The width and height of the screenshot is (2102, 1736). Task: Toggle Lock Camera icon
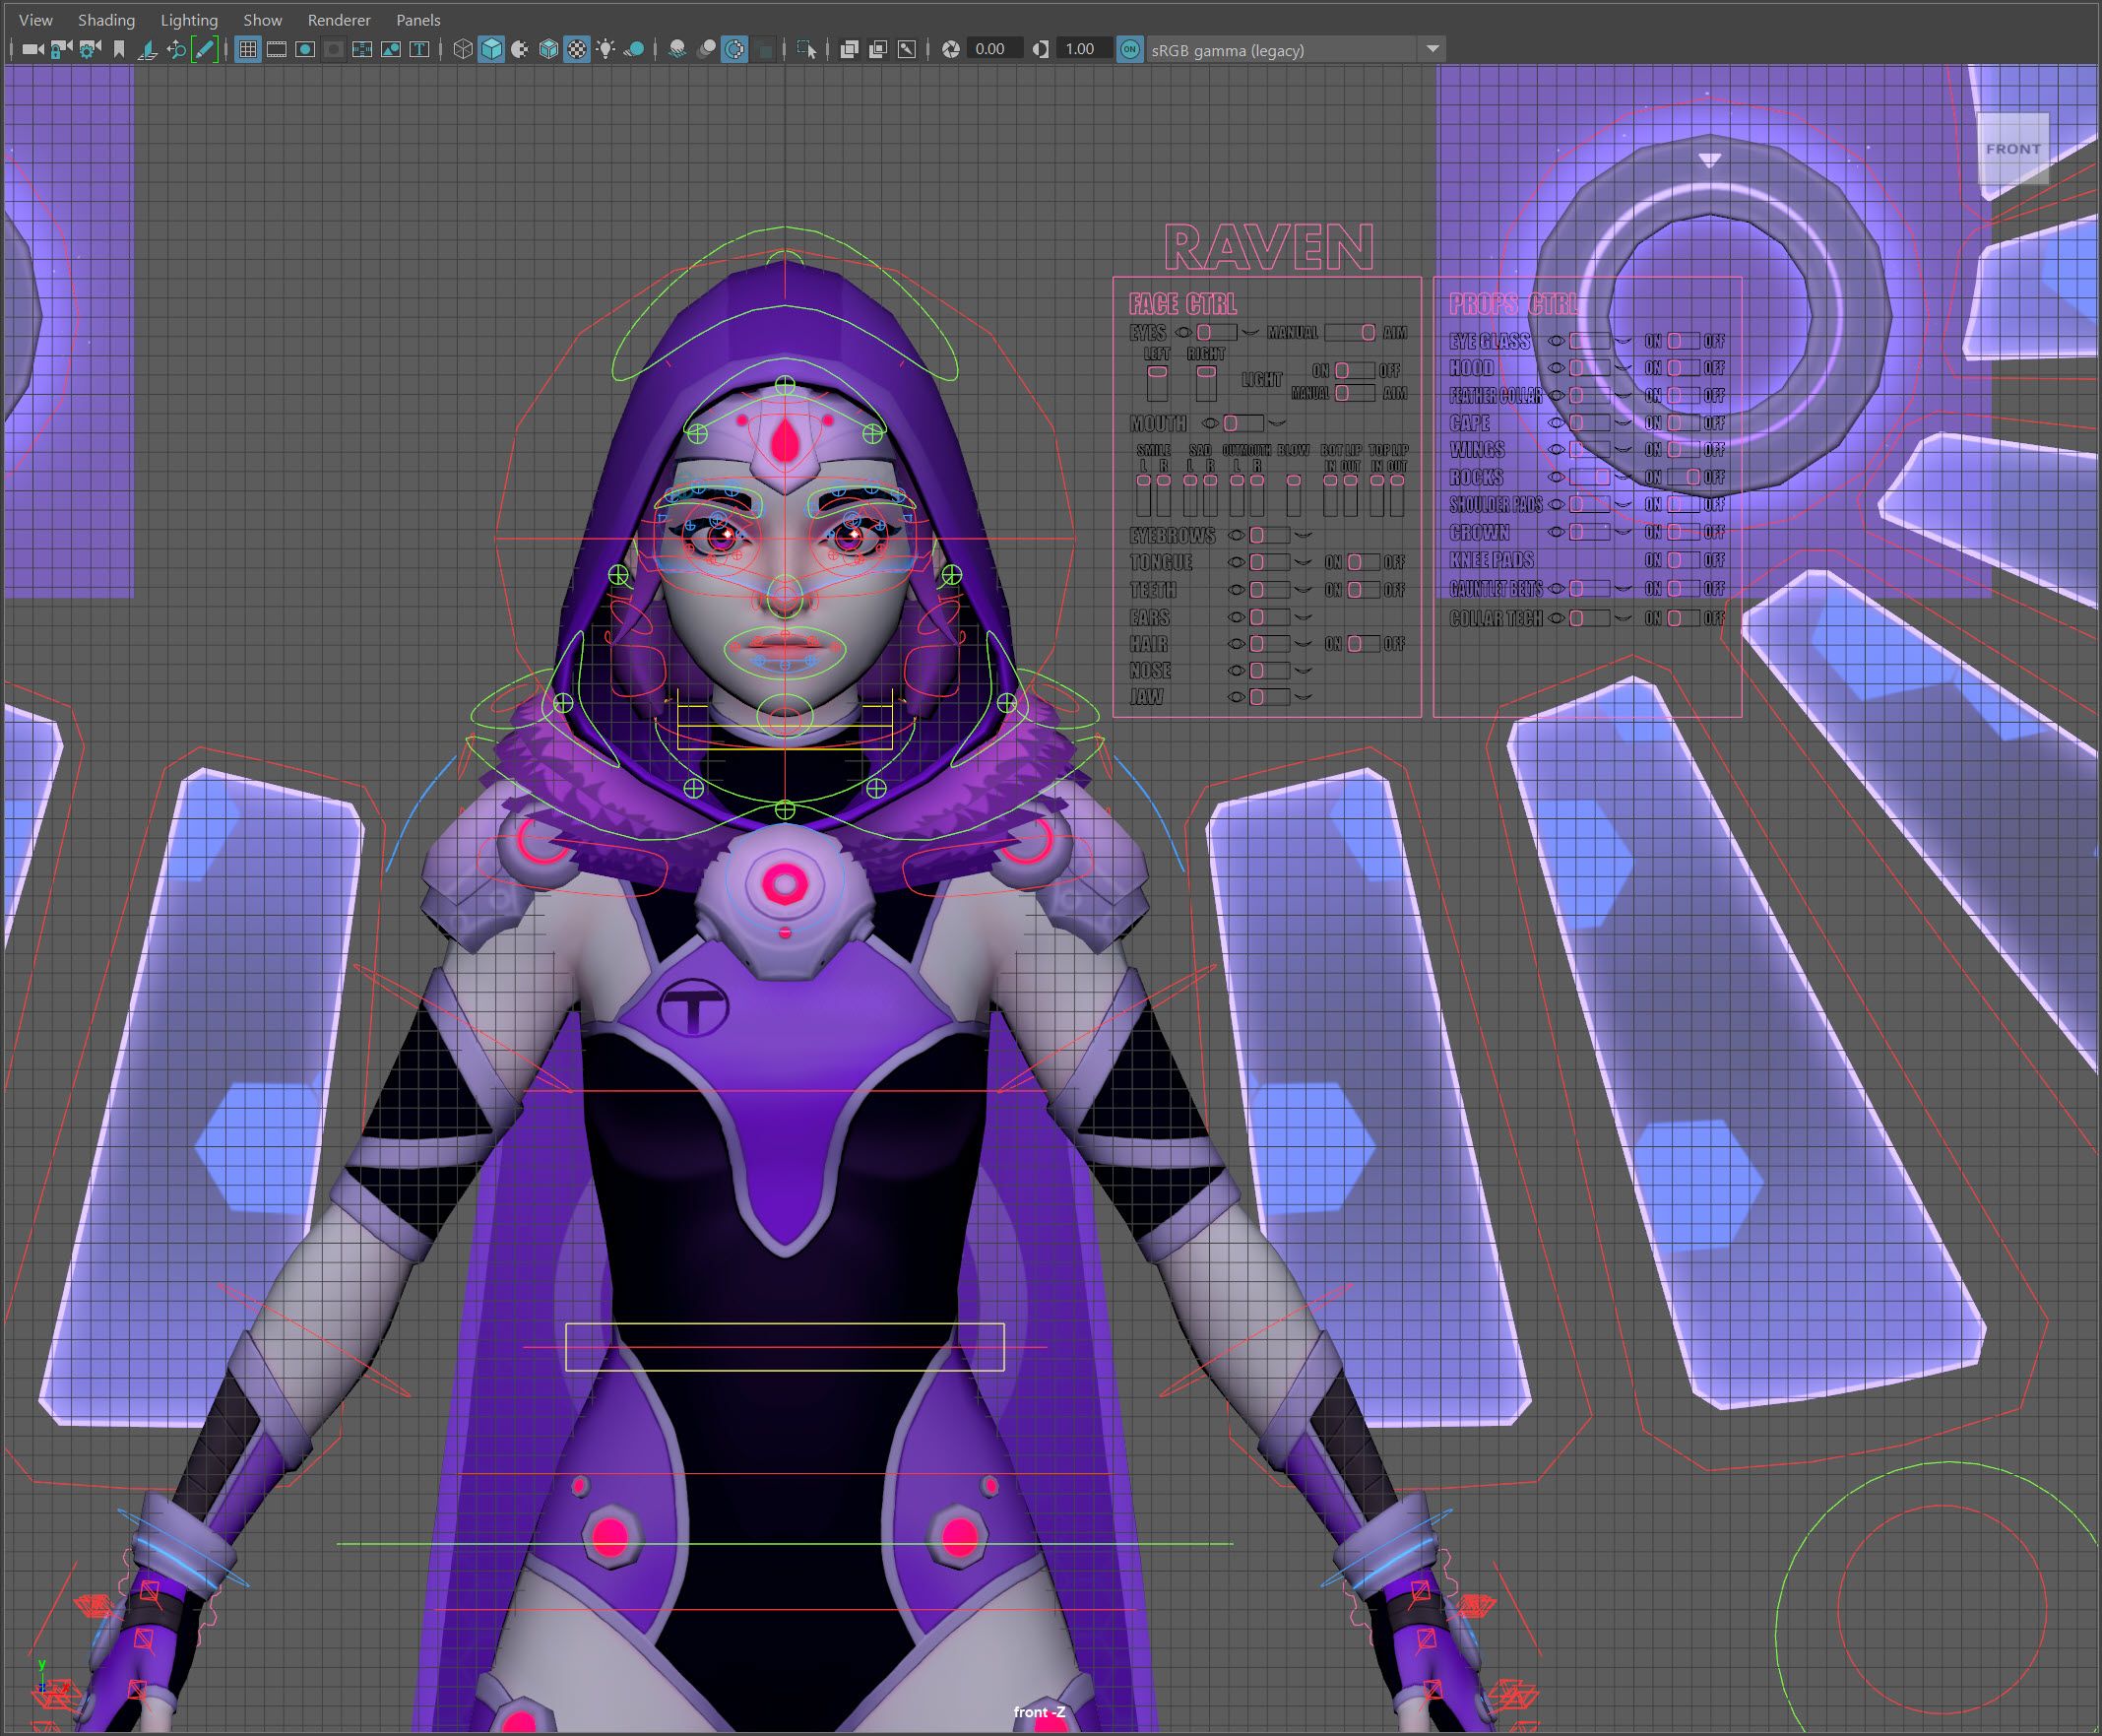[x=61, y=49]
